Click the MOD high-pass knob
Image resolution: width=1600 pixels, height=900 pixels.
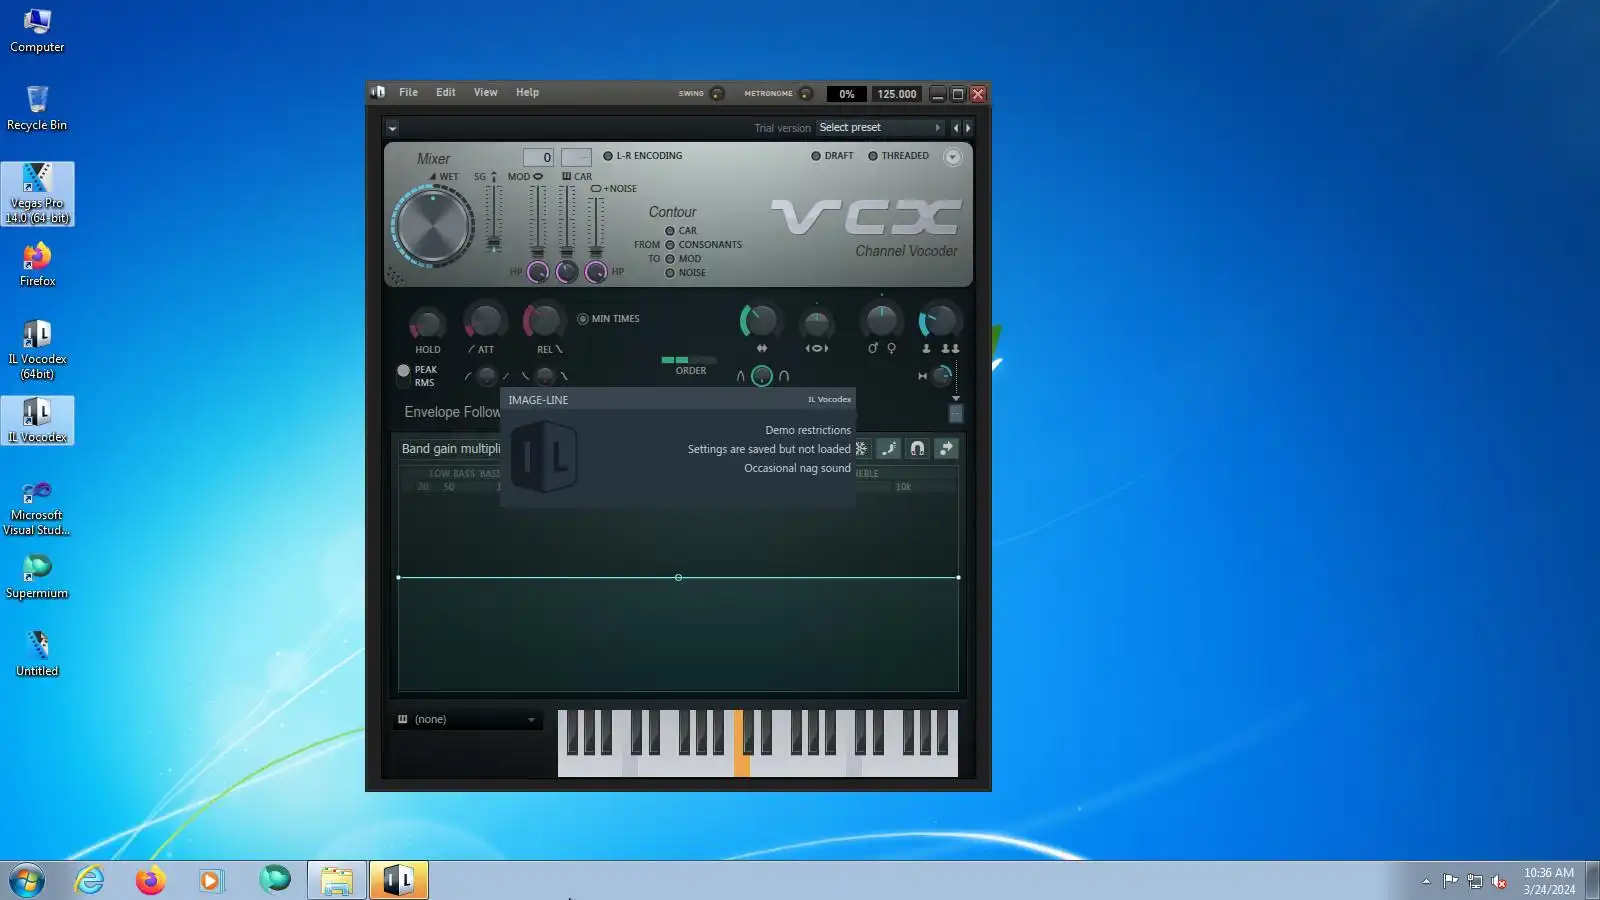click(538, 272)
